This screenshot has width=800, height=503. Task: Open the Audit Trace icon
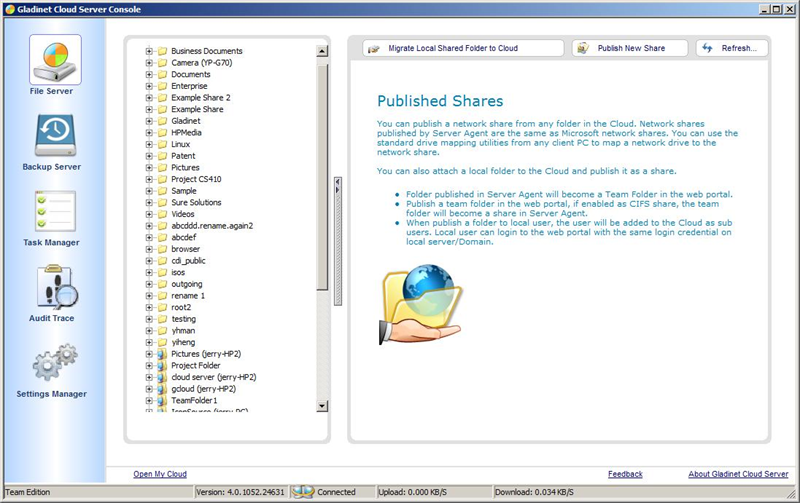(52, 287)
